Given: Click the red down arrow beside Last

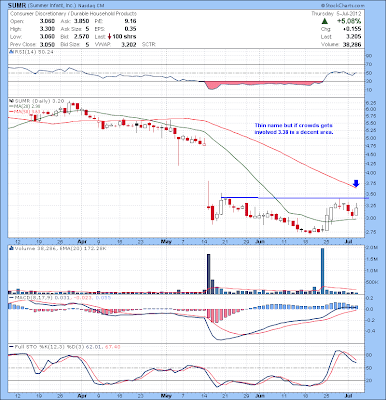Looking at the screenshot, I should click(x=109, y=37).
